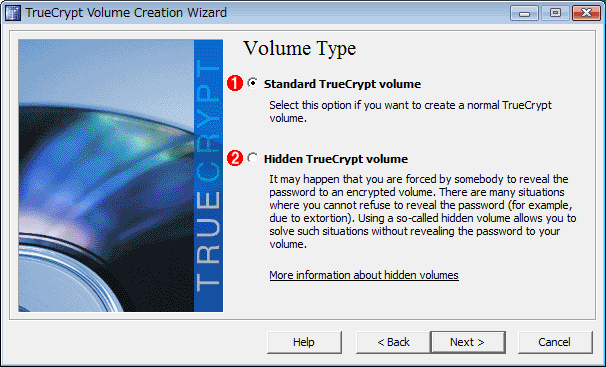606x367 pixels.
Task: Cancel the volume creation wizard
Action: tap(555, 342)
